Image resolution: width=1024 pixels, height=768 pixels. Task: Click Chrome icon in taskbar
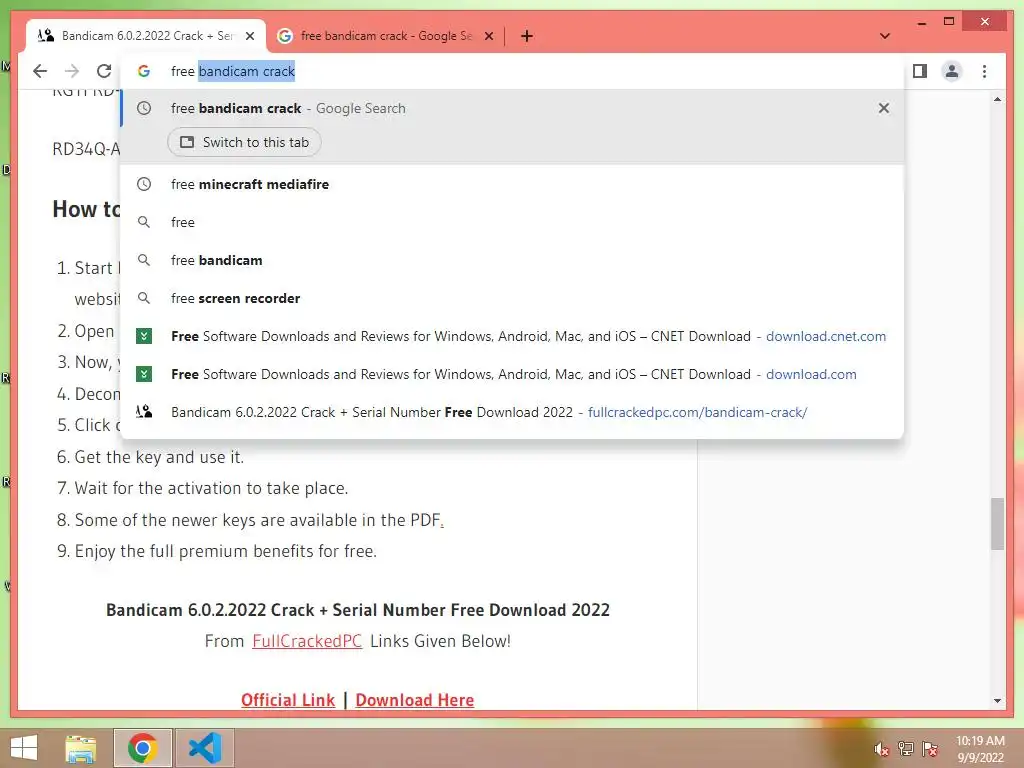[143, 748]
